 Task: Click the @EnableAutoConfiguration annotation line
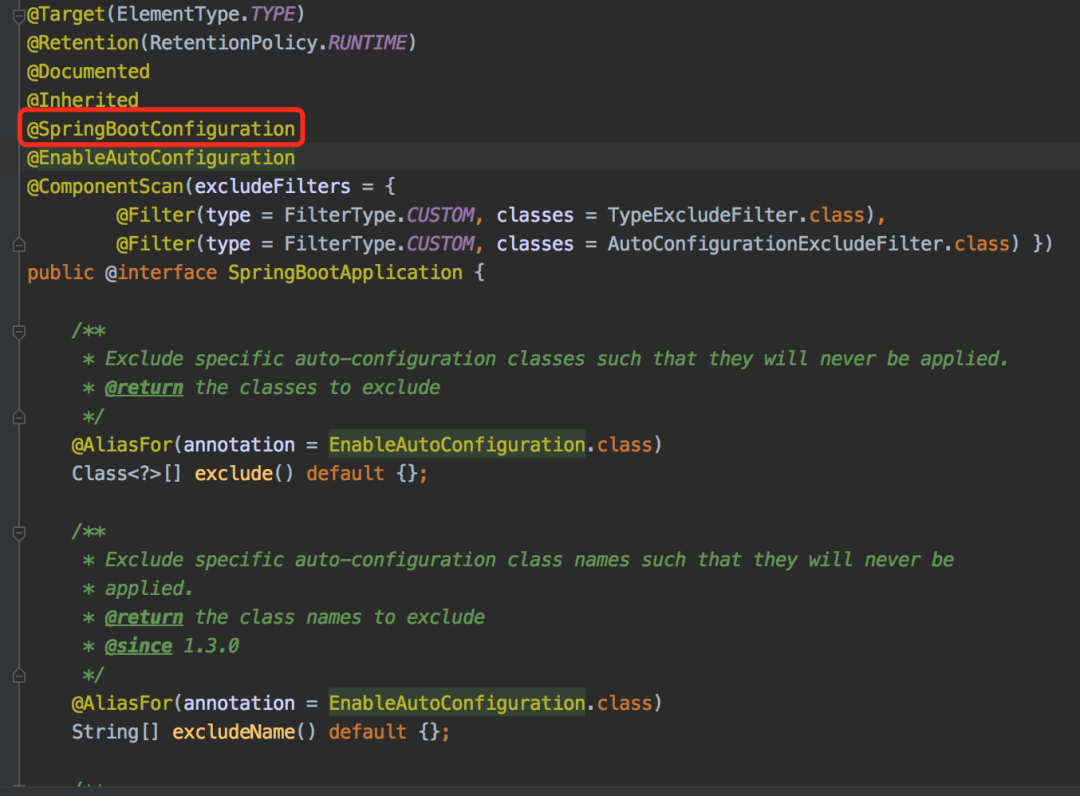click(x=161, y=158)
